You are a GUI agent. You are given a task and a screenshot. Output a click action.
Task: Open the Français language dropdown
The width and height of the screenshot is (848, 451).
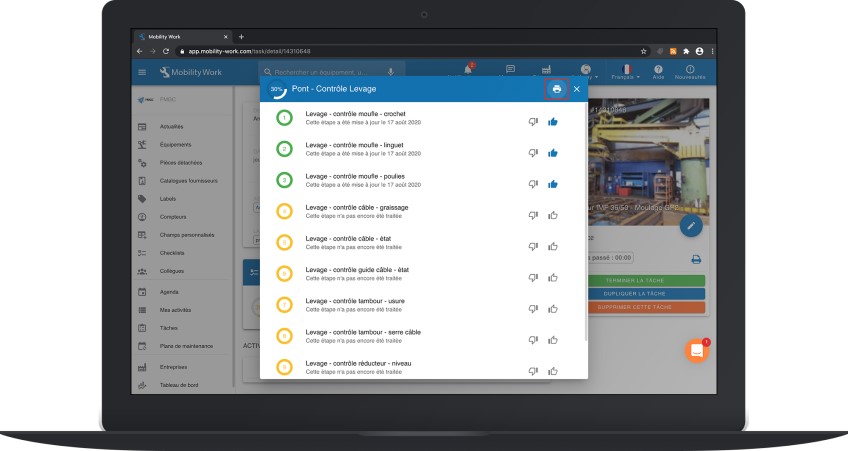coord(626,72)
